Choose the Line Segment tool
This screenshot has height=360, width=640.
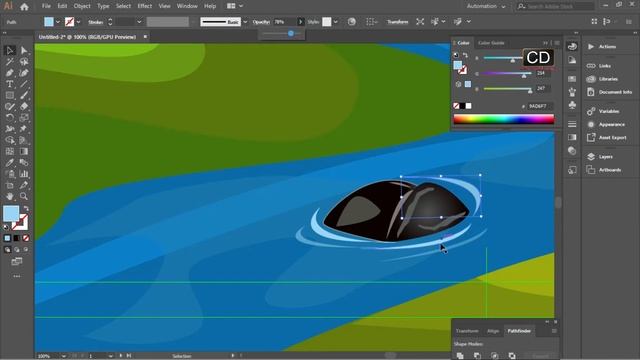(24, 84)
